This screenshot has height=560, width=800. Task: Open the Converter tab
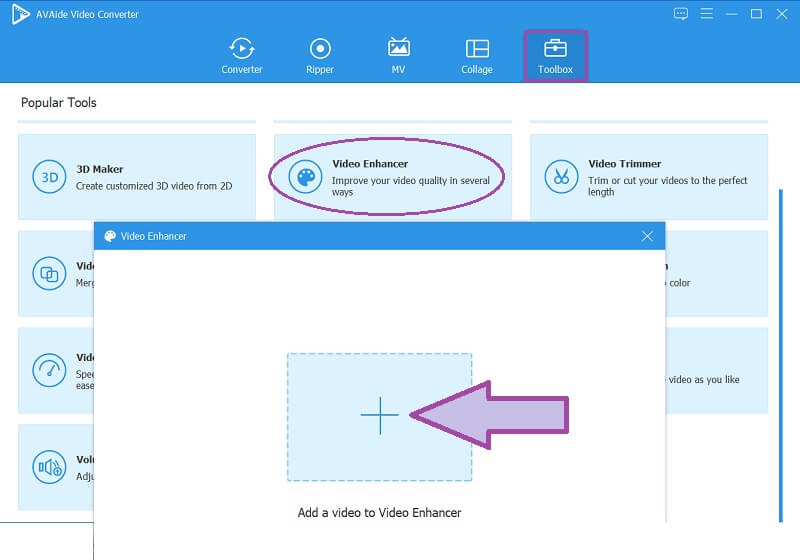pyautogui.click(x=242, y=56)
